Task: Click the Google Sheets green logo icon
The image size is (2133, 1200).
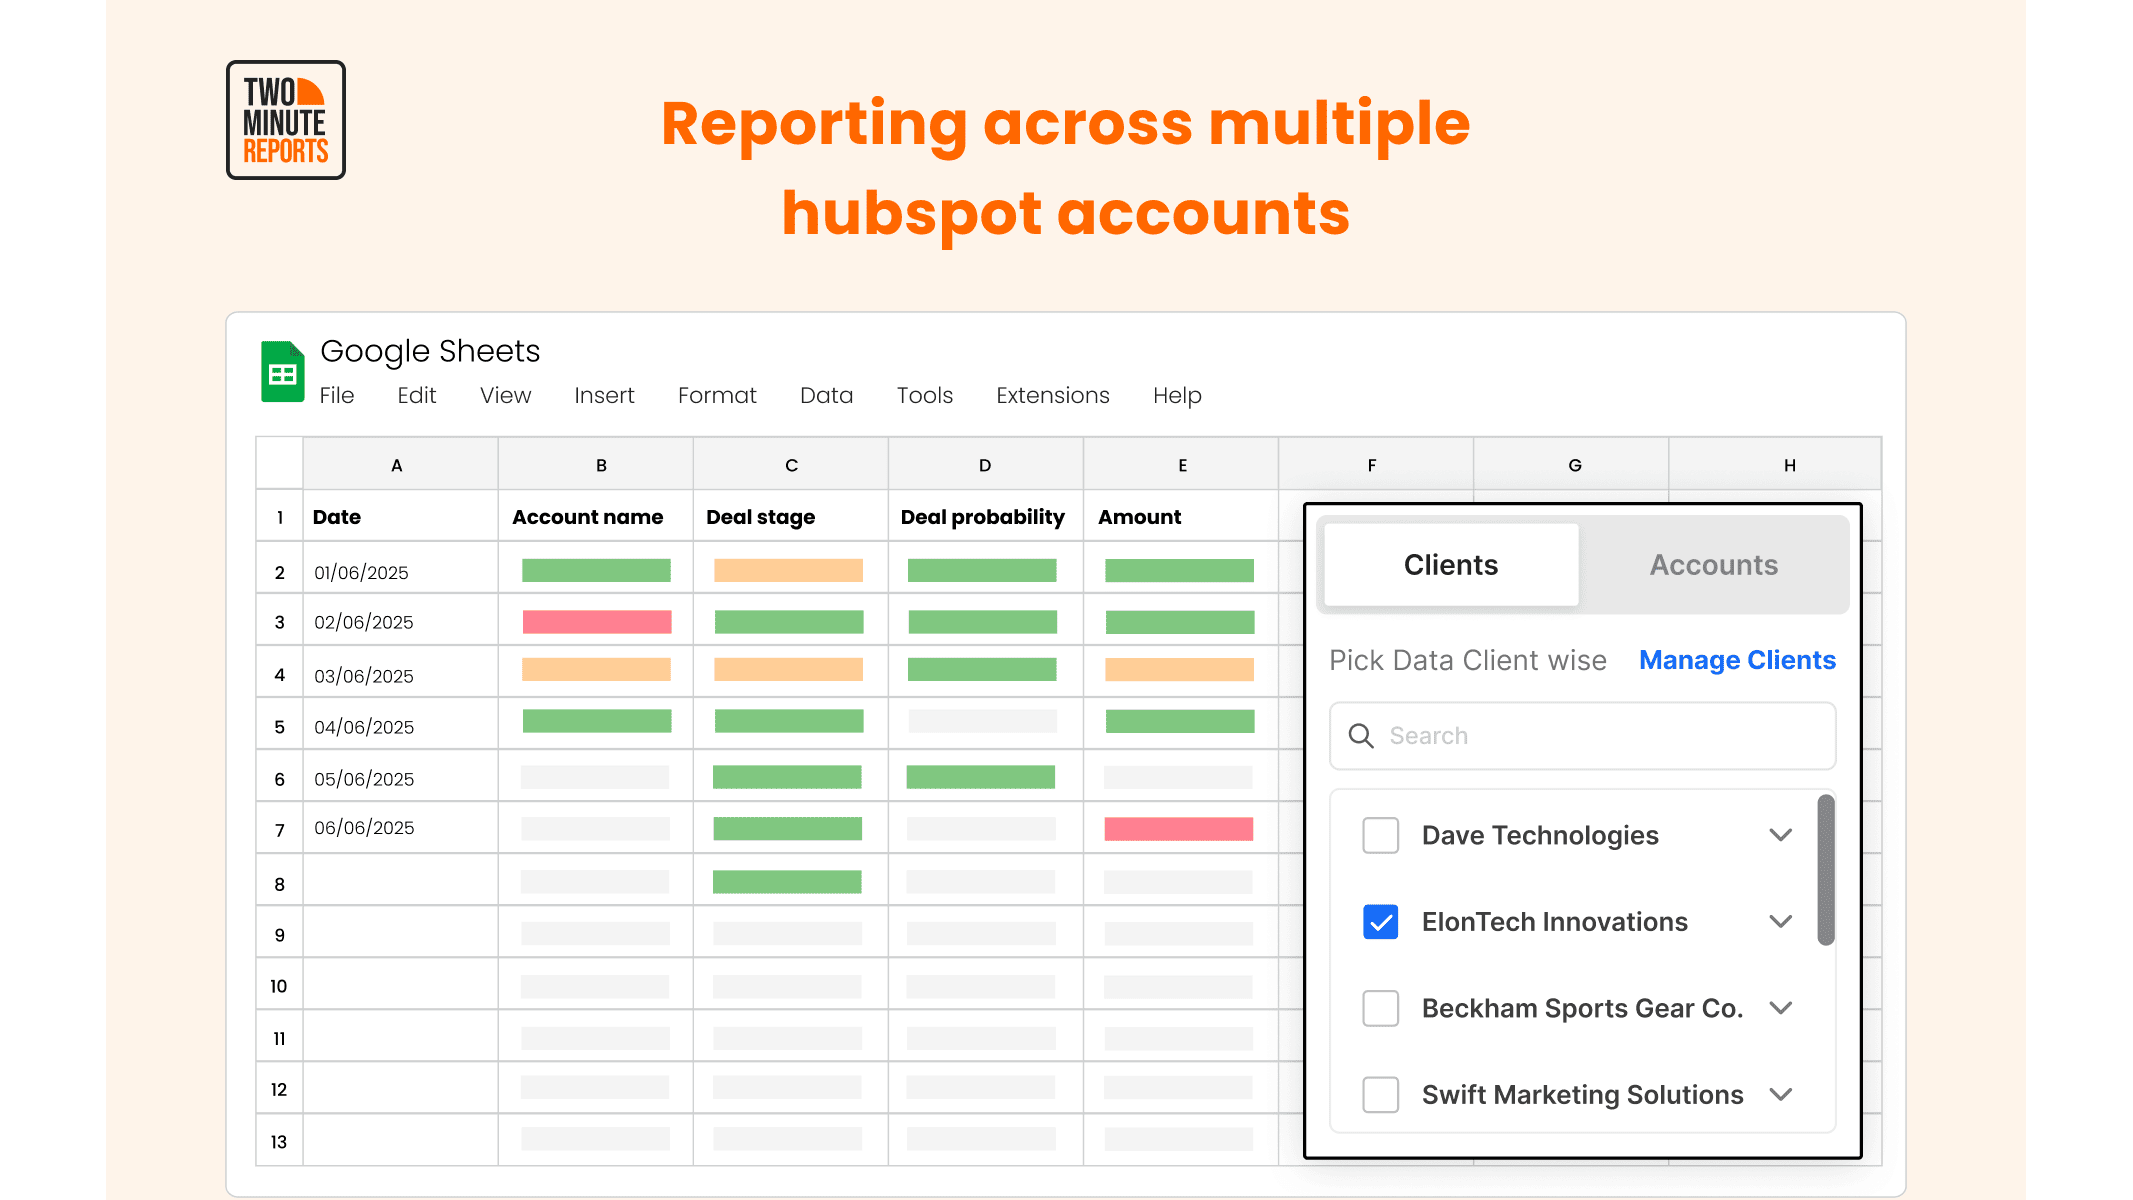Action: pyautogui.click(x=282, y=372)
